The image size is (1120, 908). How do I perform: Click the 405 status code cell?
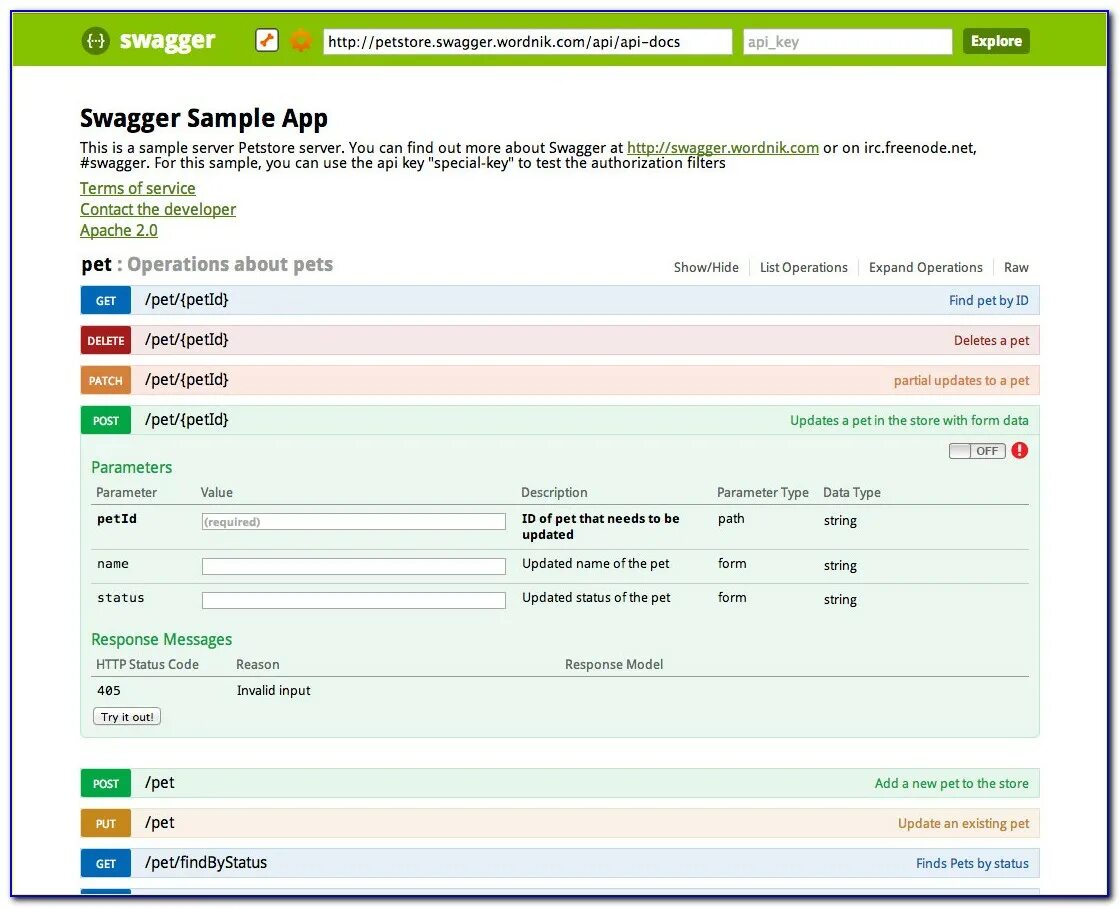[x=109, y=691]
